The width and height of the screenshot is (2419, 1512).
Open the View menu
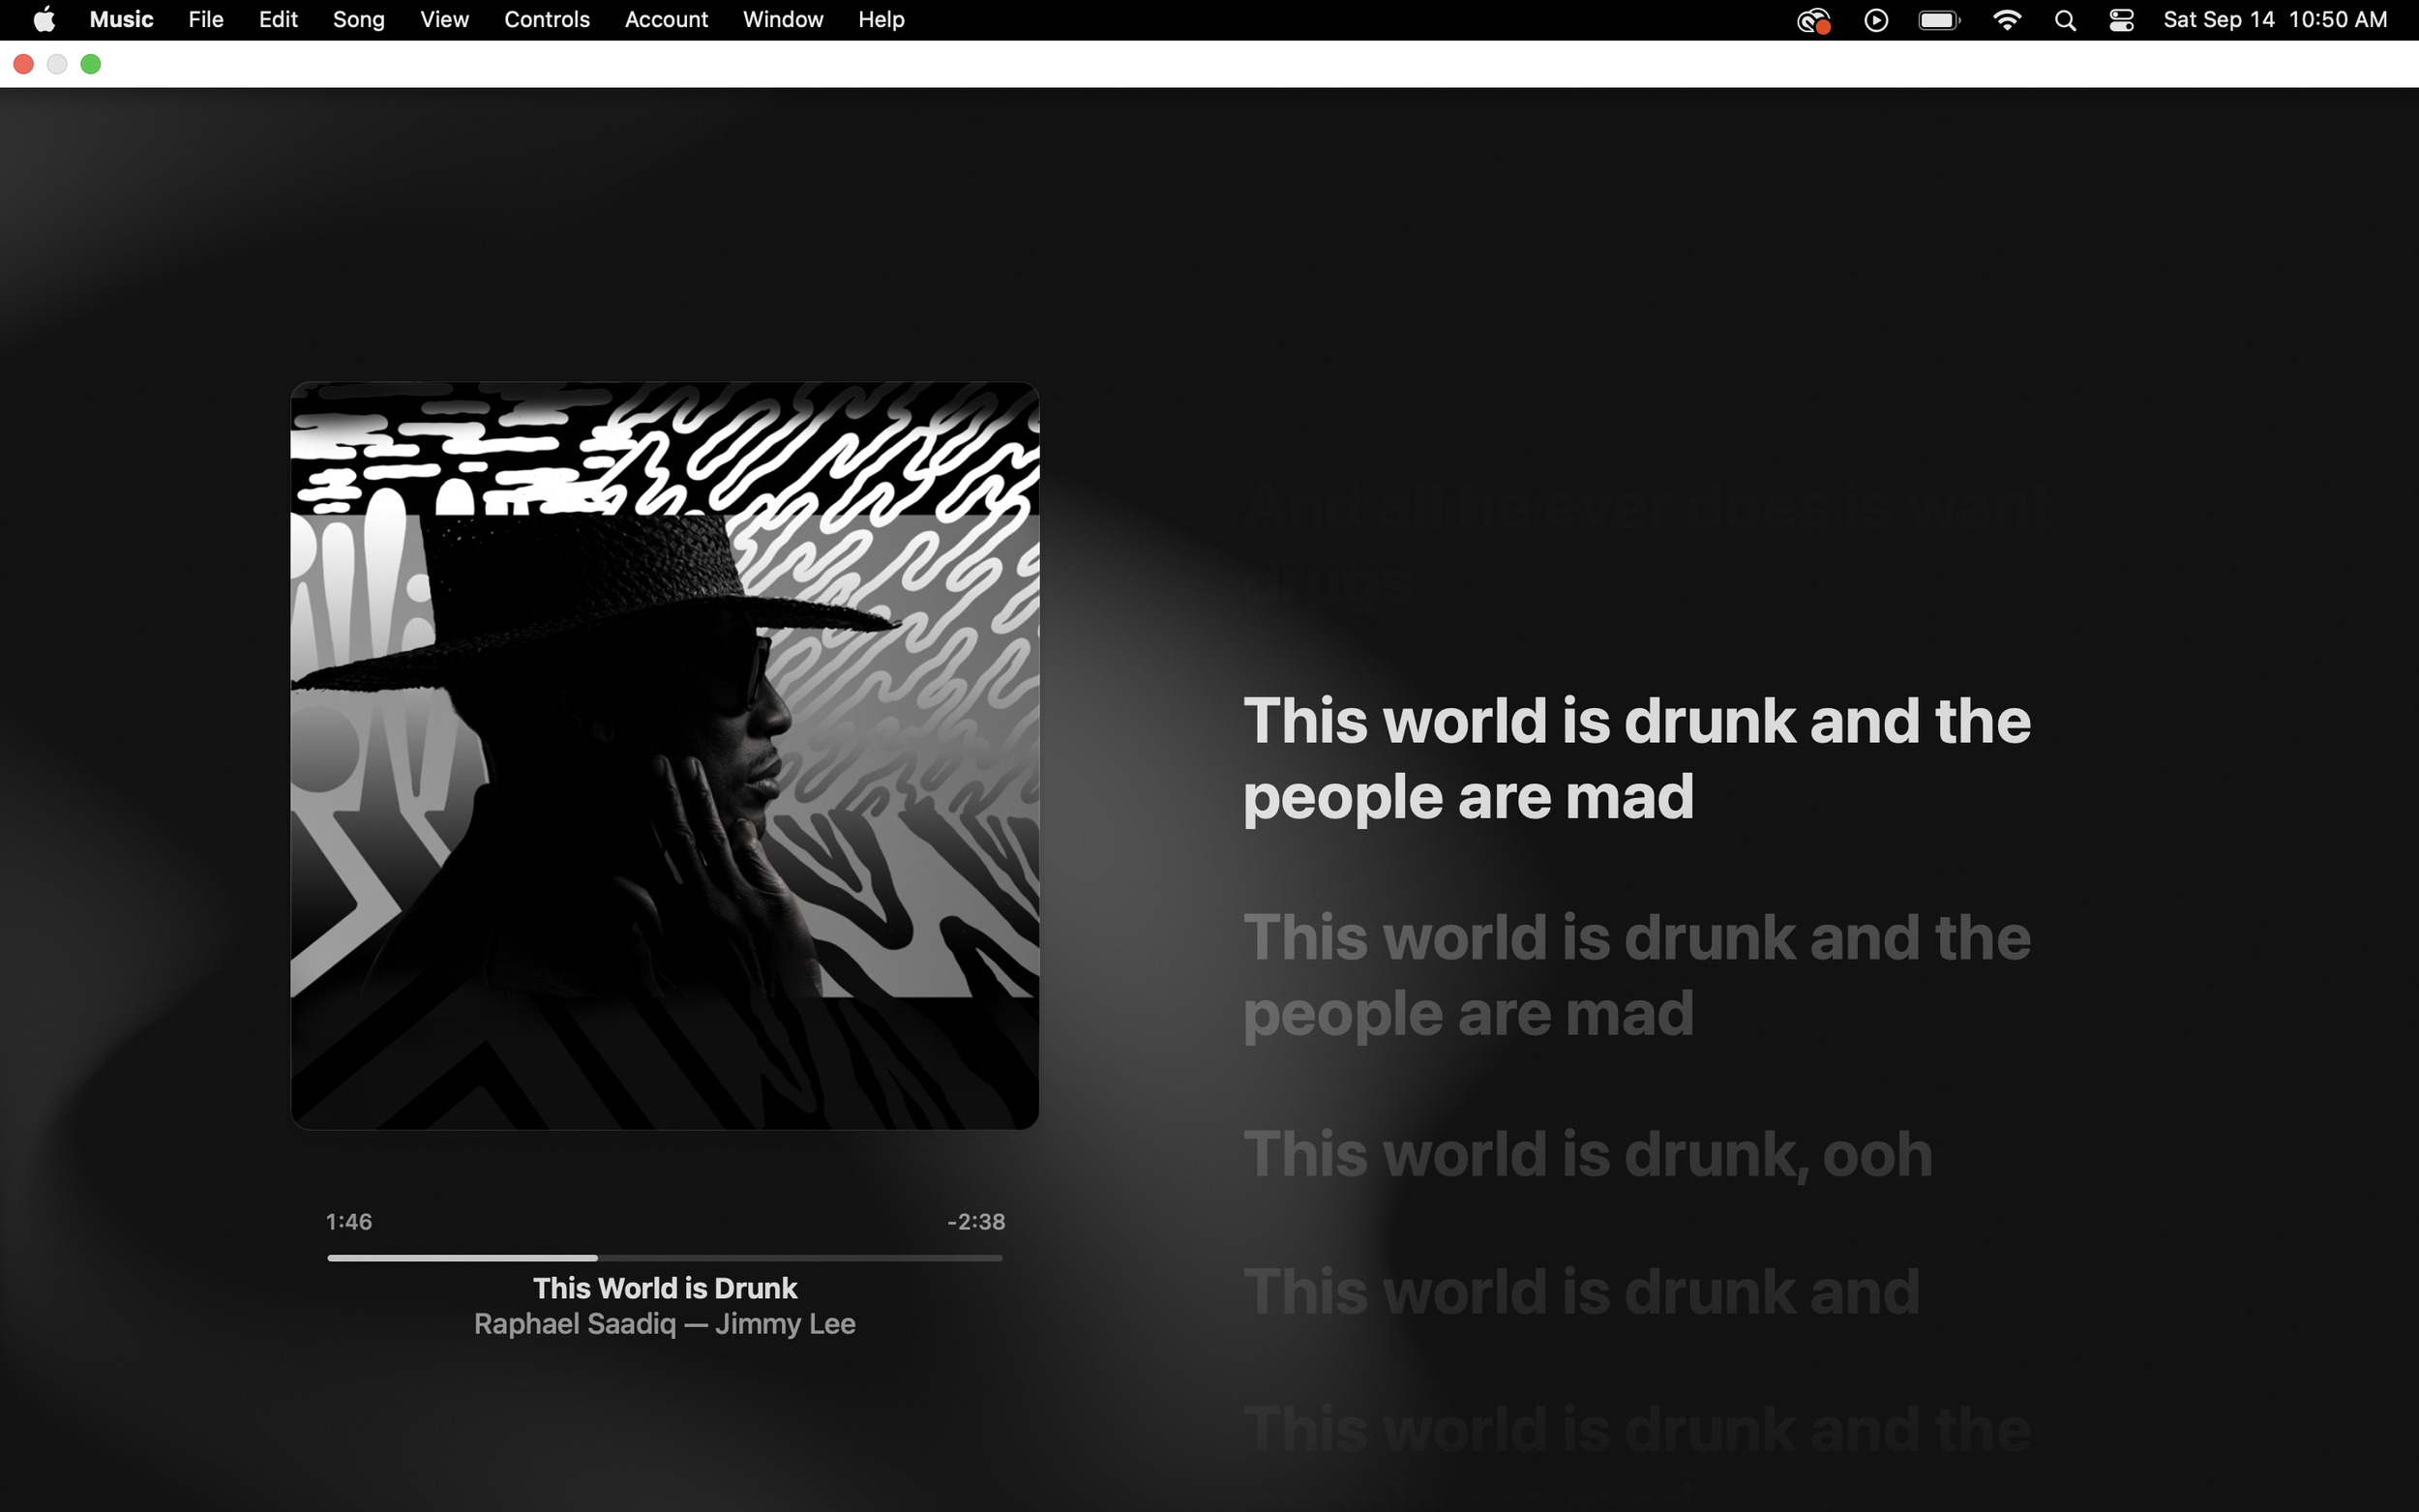pos(444,20)
